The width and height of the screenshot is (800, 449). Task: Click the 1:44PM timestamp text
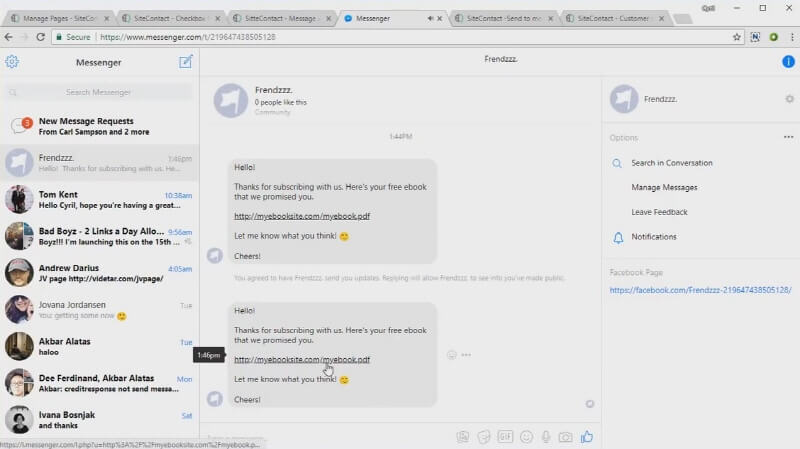pyautogui.click(x=401, y=137)
